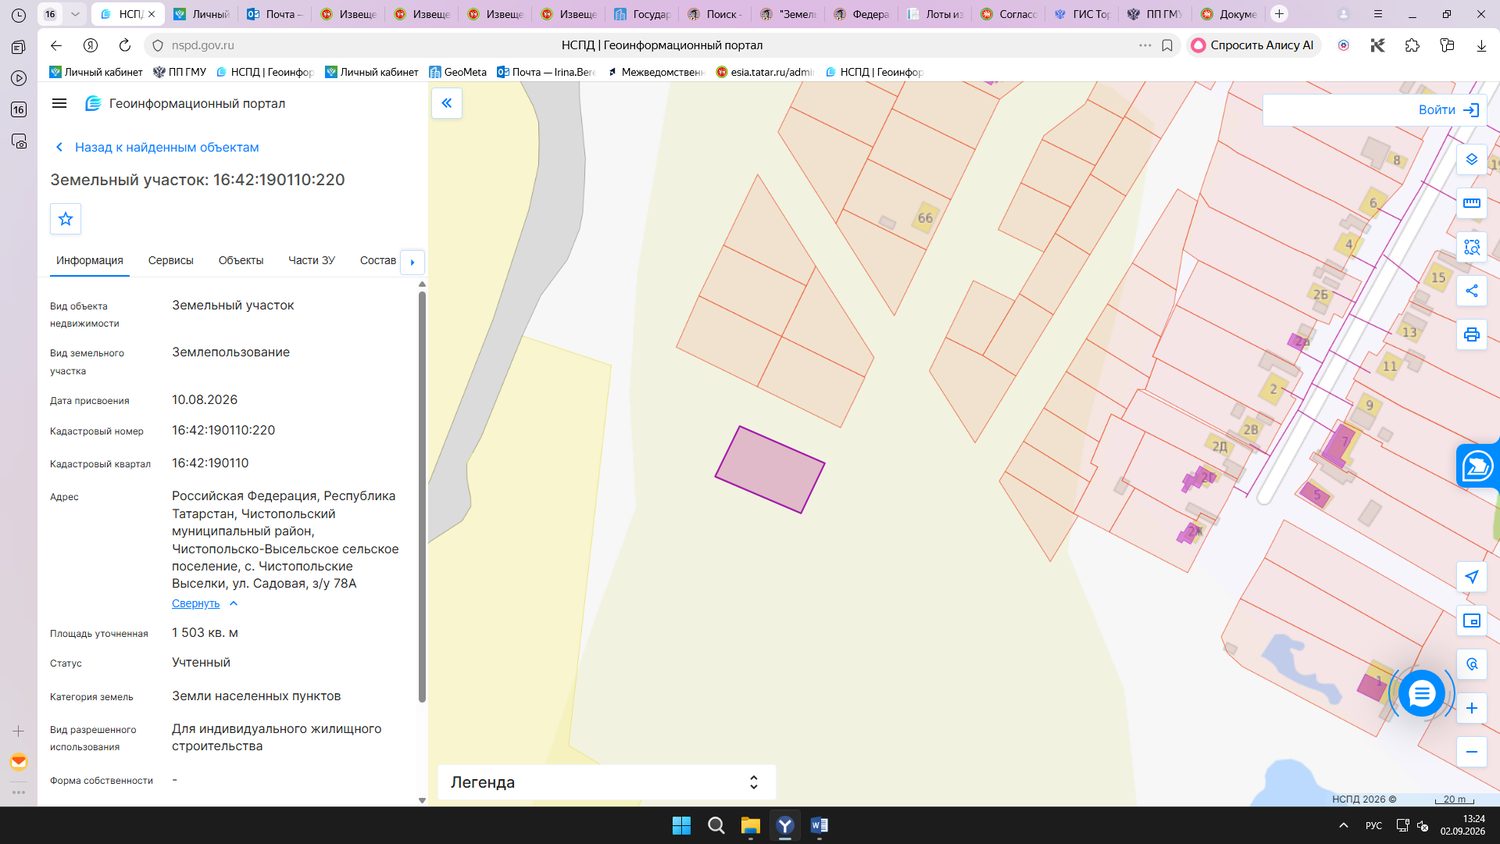Open the portal hamburger menu
Image resolution: width=1500 pixels, height=844 pixels.
[x=59, y=103]
